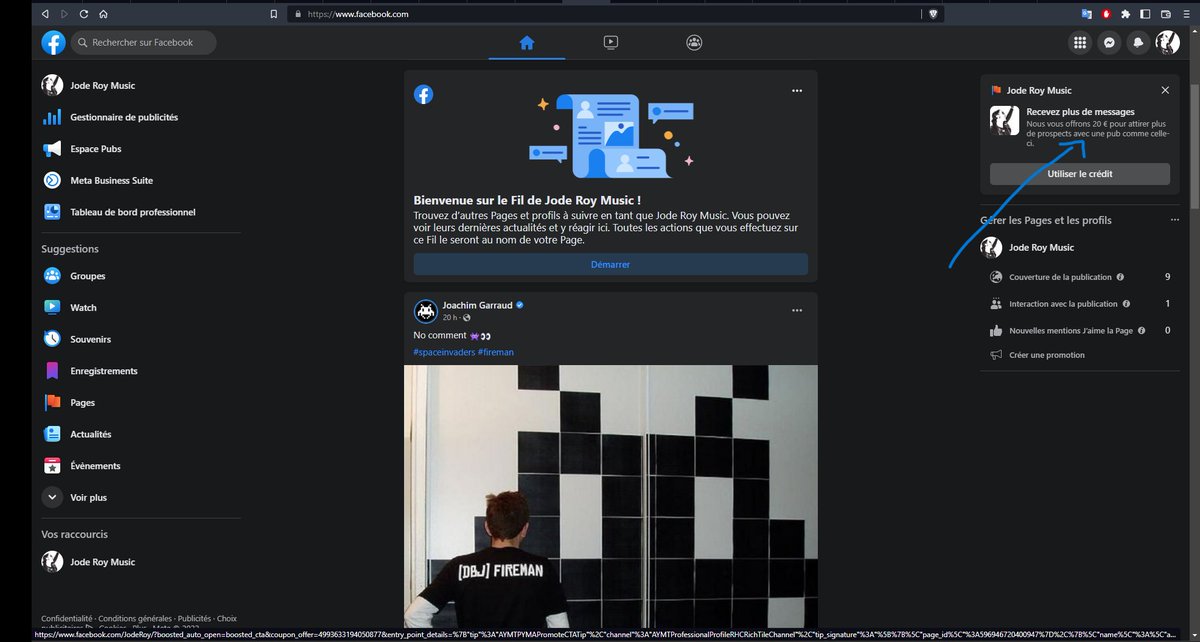The width and height of the screenshot is (1200, 642).
Task: Go back in the browser
Action: point(44,14)
